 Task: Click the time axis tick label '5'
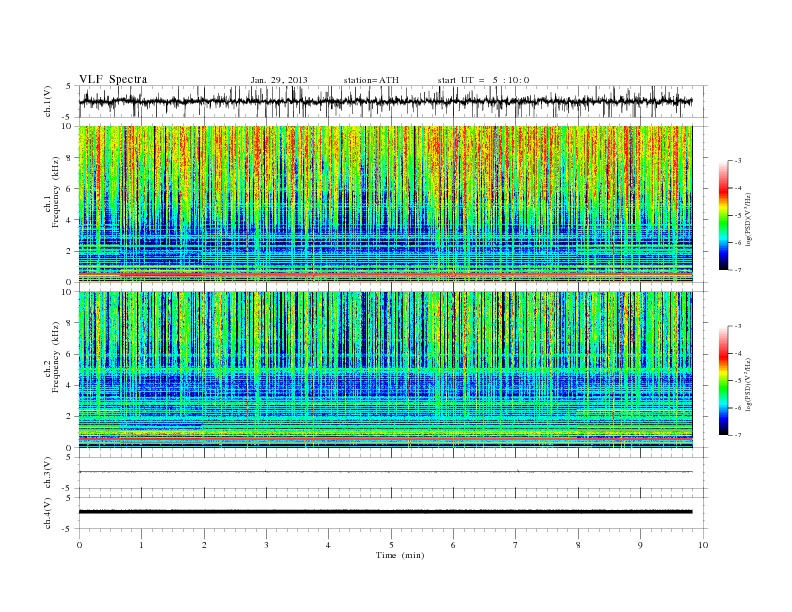391,545
